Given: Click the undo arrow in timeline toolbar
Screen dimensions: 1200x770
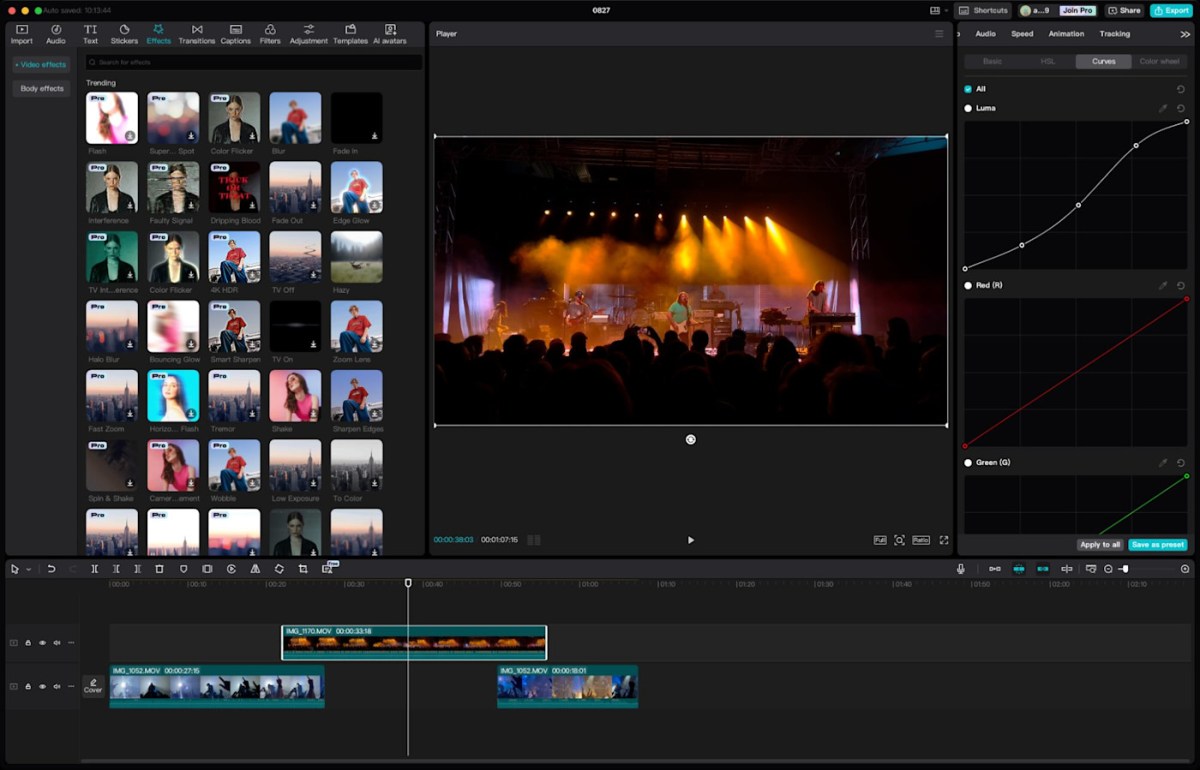Looking at the screenshot, I should tap(51, 569).
